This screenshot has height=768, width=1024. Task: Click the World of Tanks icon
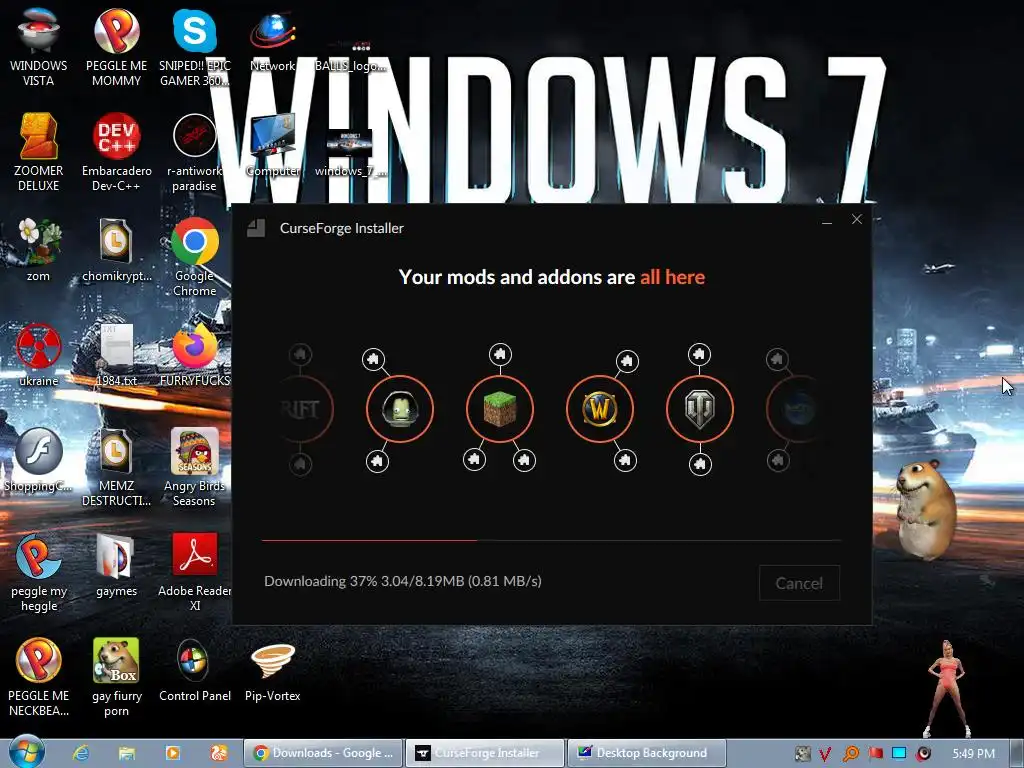point(699,409)
